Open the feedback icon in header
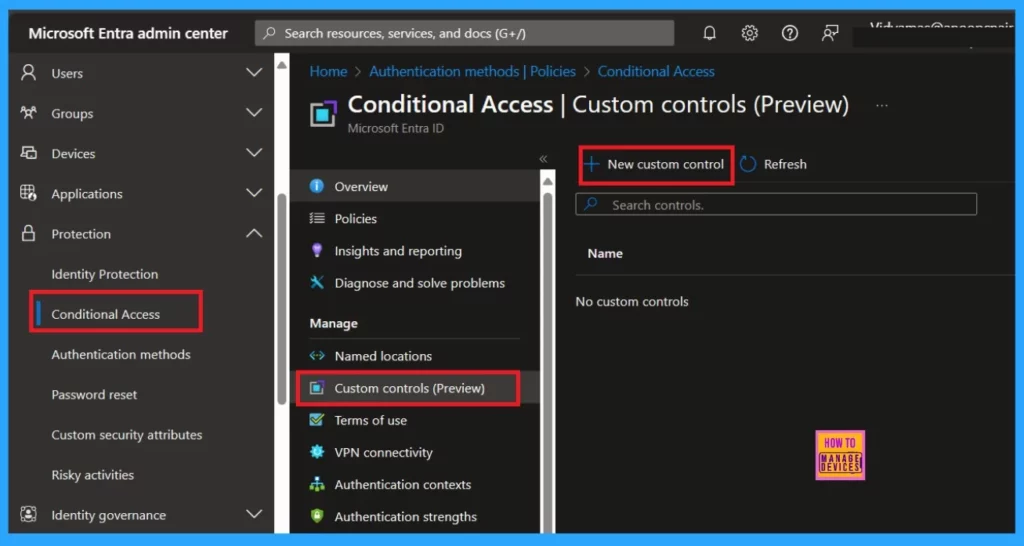This screenshot has height=546, width=1024. 830,33
